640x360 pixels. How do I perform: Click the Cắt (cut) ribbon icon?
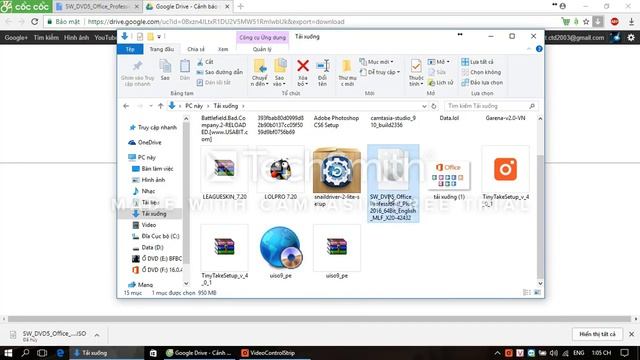[x=200, y=62]
